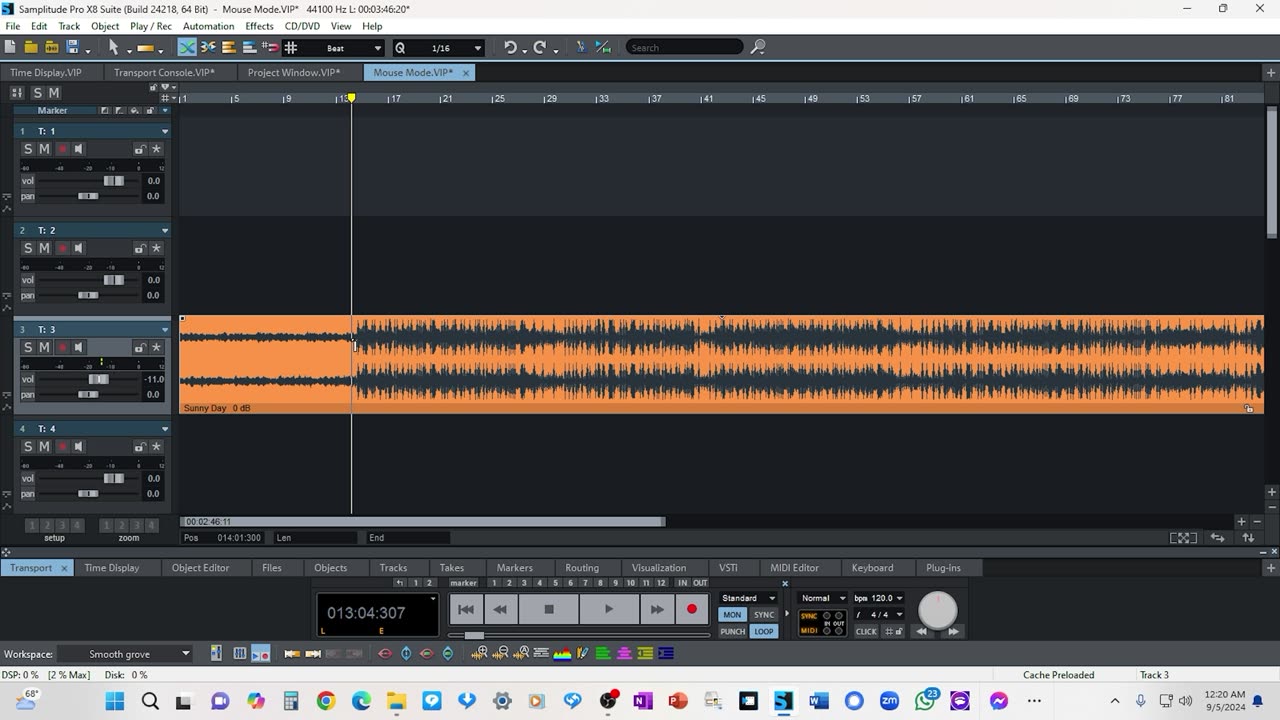Click the M icon above track list

tap(54, 93)
